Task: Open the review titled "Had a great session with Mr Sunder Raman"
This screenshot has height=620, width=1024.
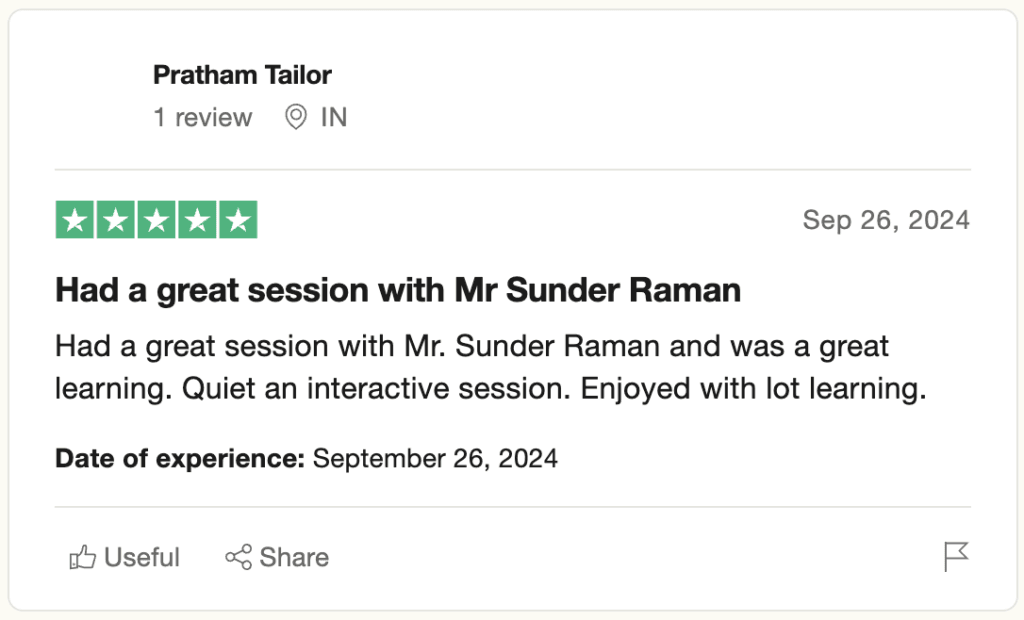Action: coord(398,290)
